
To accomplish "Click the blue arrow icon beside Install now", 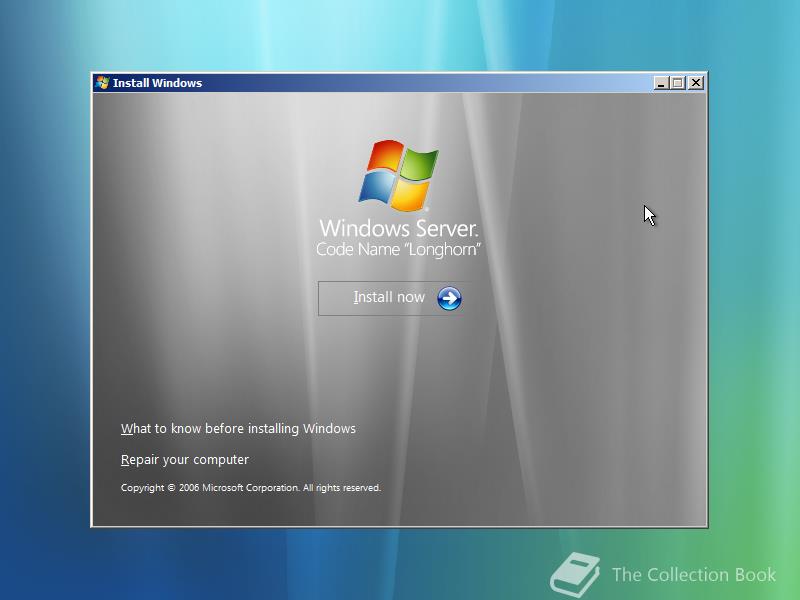I will 449,298.
